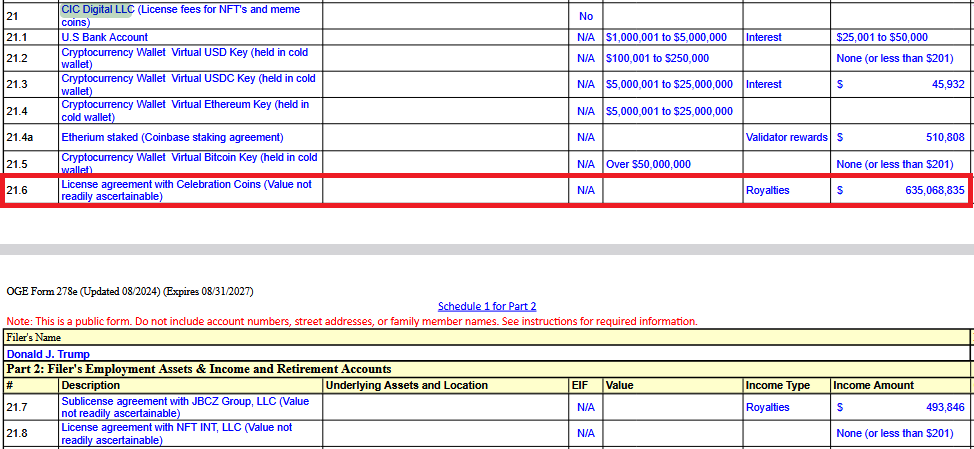The width and height of the screenshot is (974, 449).
Task: Click the red public form note
Action: point(352,321)
